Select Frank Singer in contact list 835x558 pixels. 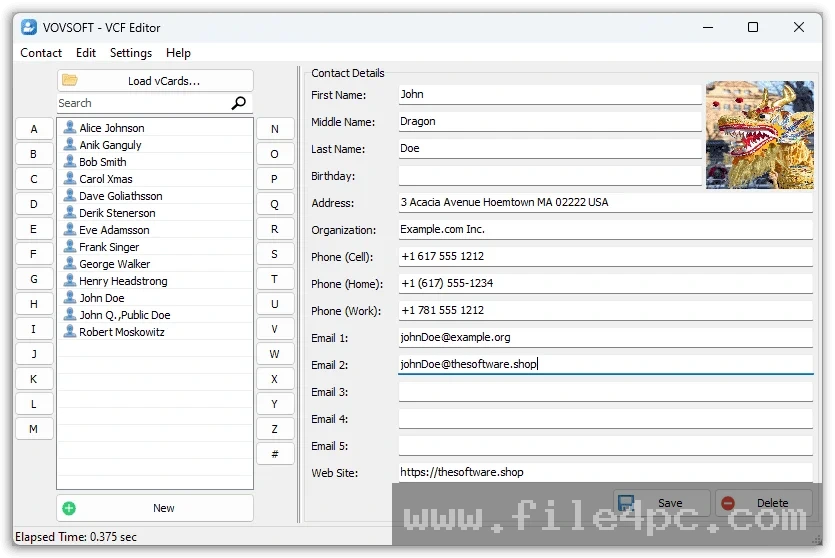click(155, 247)
